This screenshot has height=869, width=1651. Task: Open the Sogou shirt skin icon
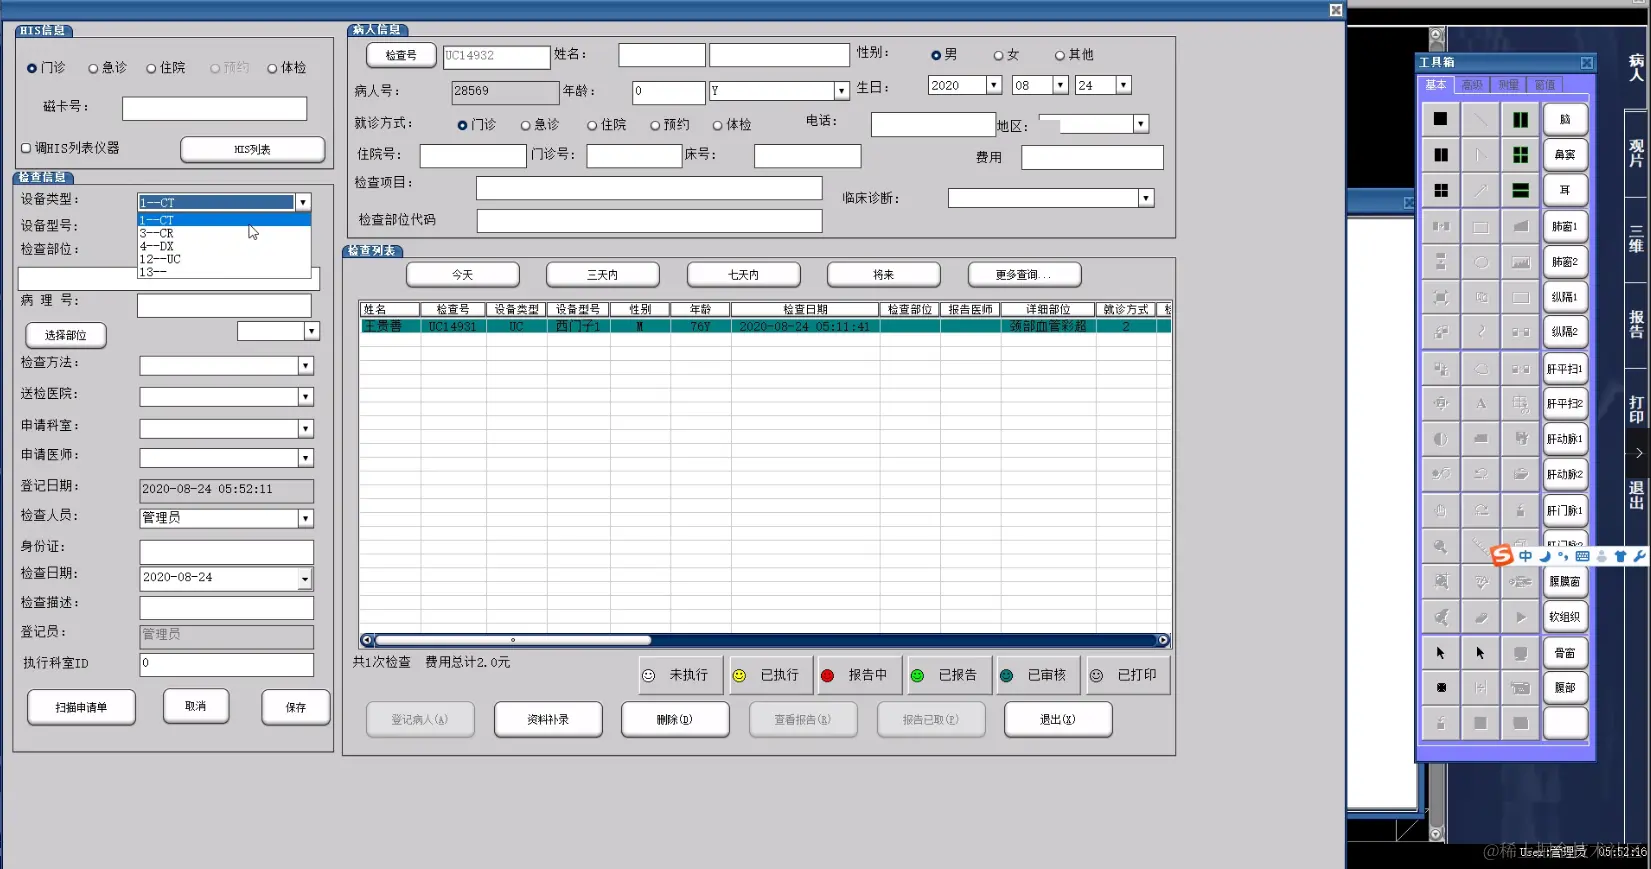click(x=1620, y=556)
